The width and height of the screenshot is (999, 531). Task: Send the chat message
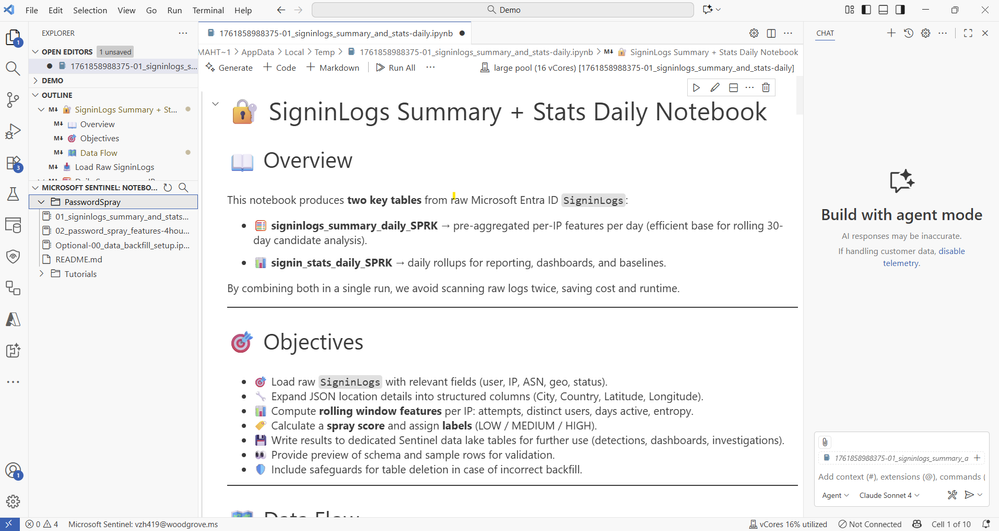(x=969, y=495)
